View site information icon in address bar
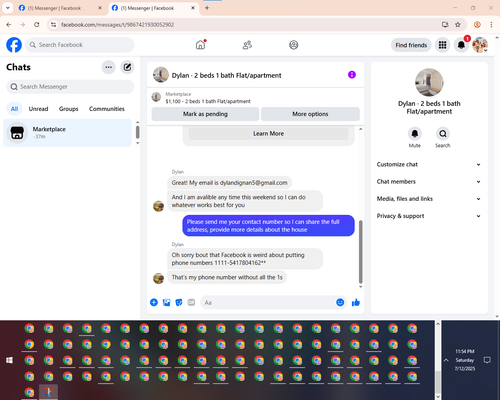 tap(53, 25)
